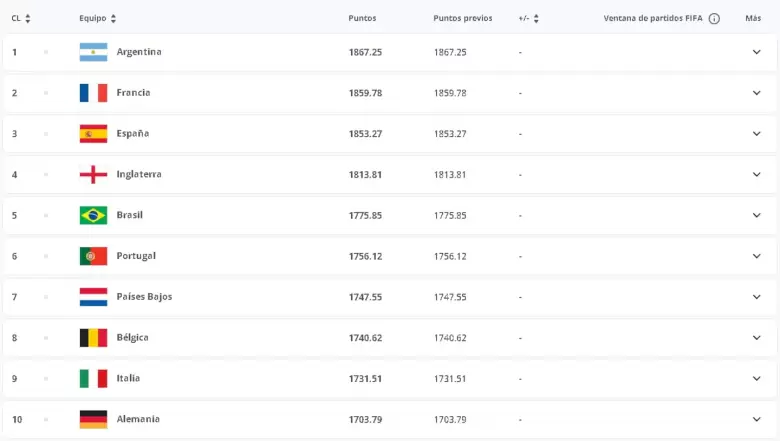This screenshot has height=441, width=780.
Task: Open the Francia team link
Action: [x=133, y=92]
